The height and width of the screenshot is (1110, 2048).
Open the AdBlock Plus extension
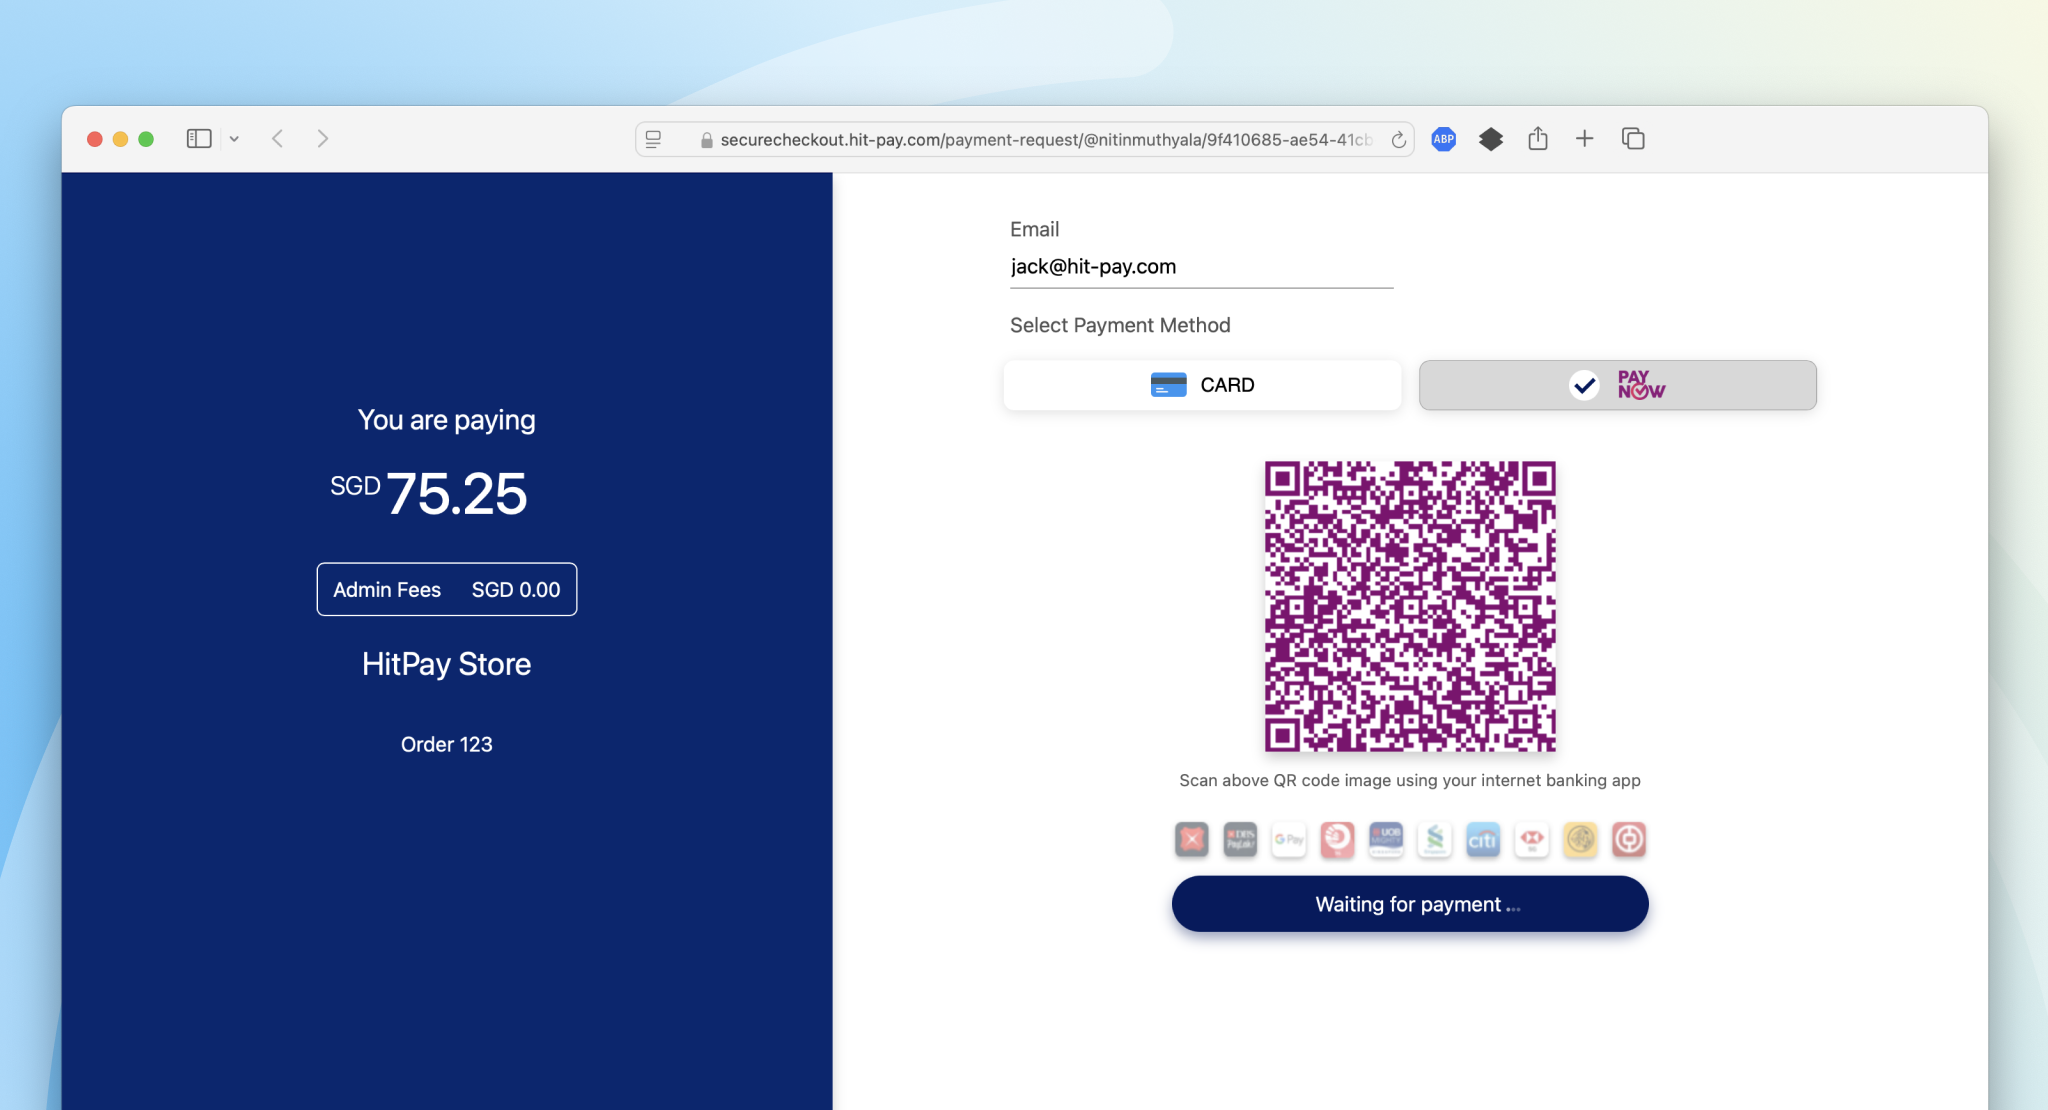(1443, 139)
